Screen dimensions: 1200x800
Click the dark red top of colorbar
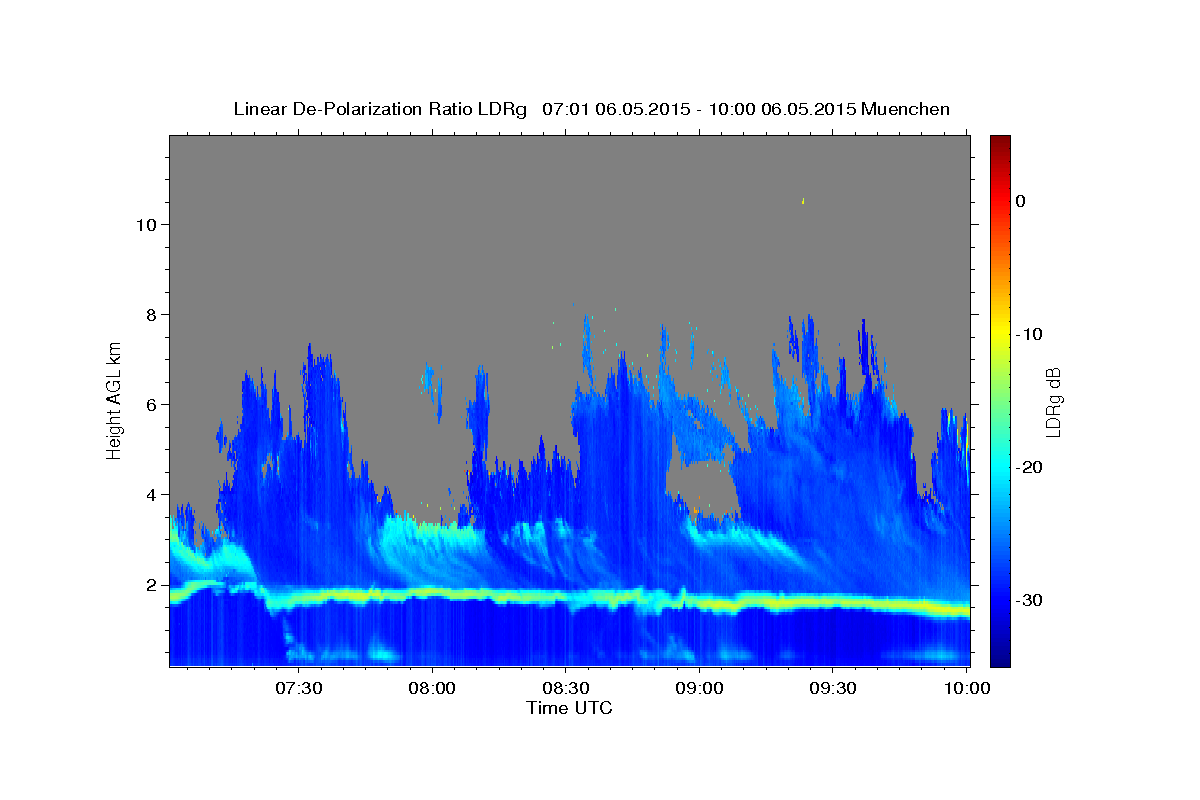[x=1000, y=142]
